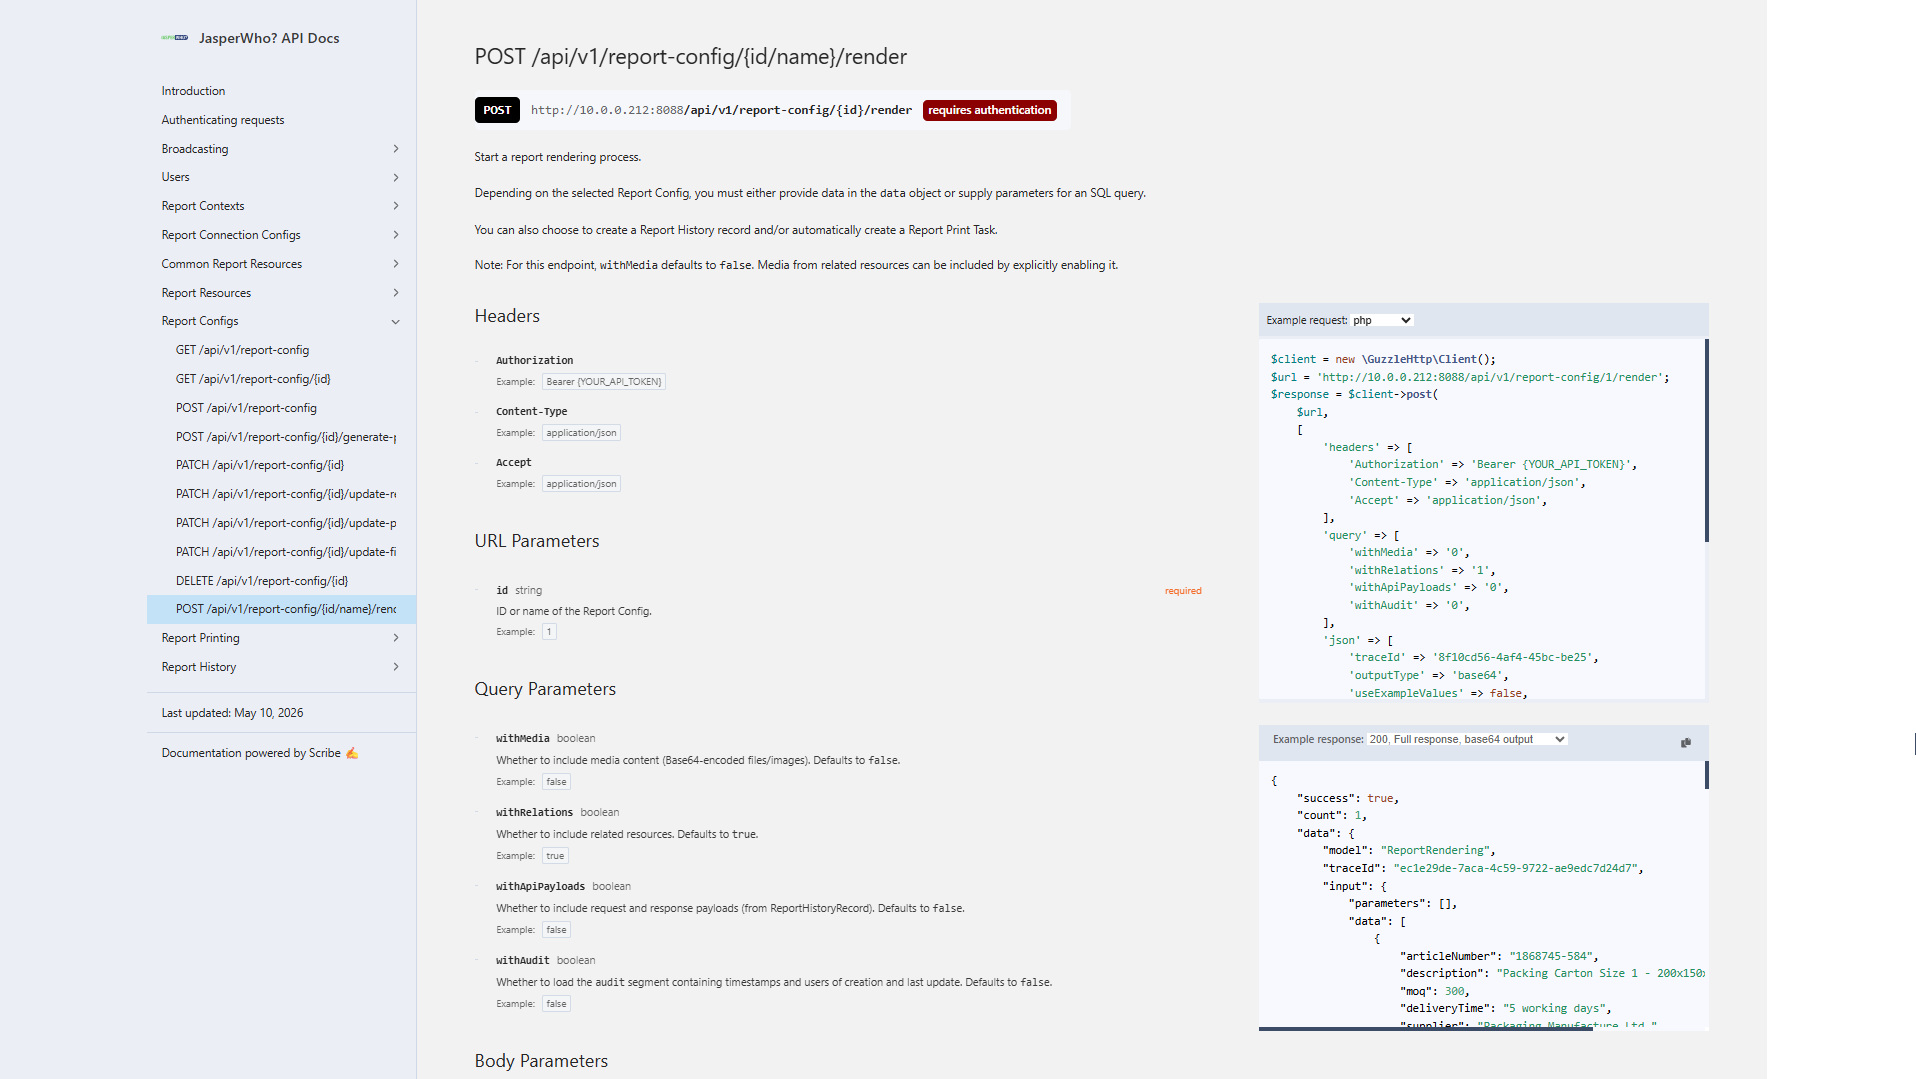
Task: Click the Headers section heading
Action: (x=507, y=316)
